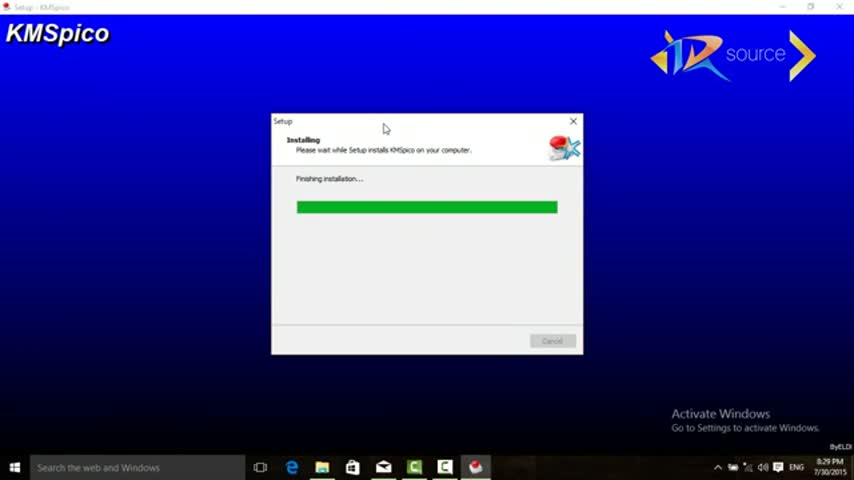
Task: Click the Installing heading in the dialog
Action: (x=303, y=140)
